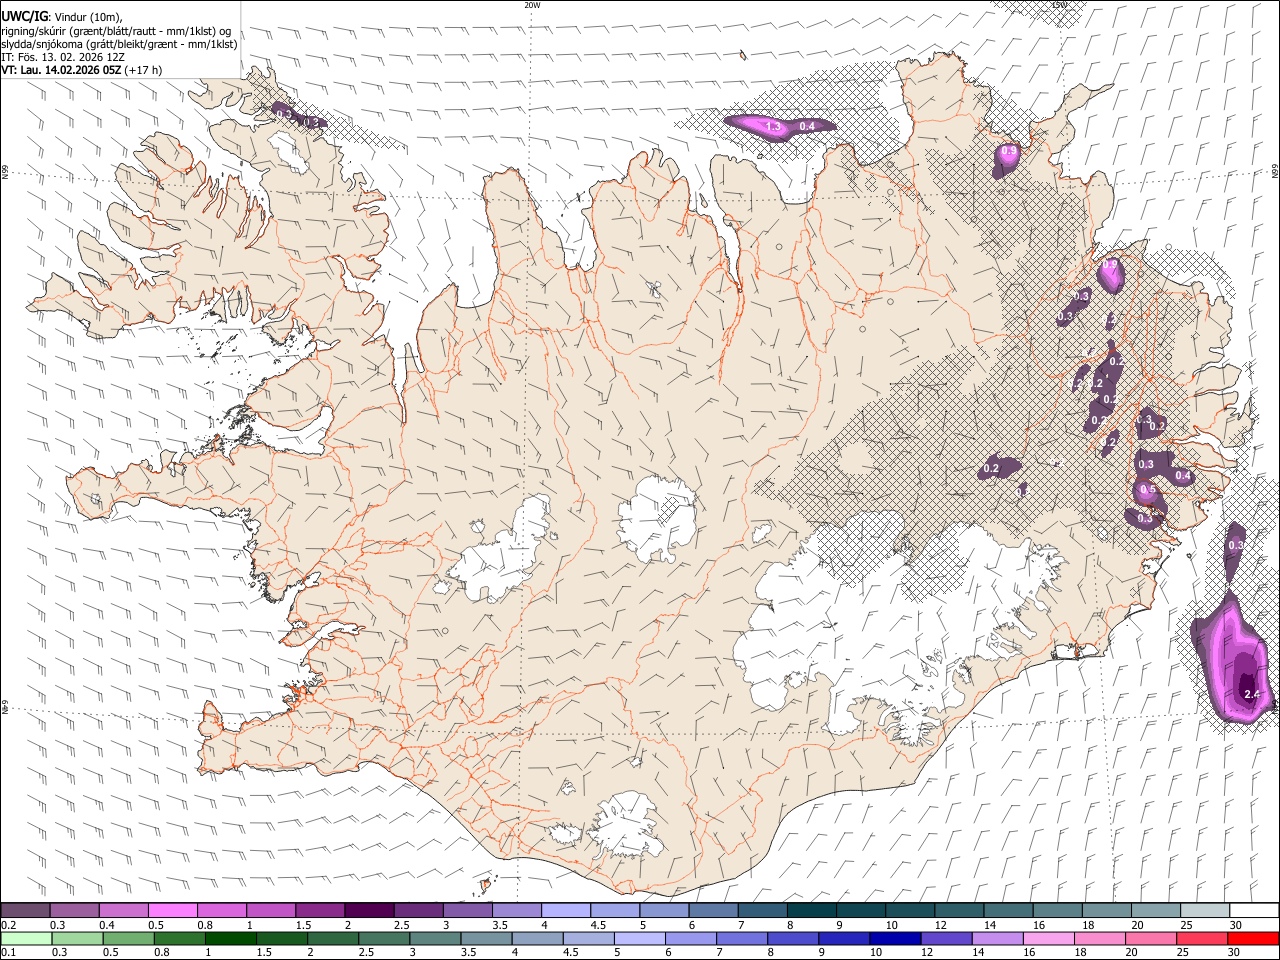Image resolution: width=1280 pixels, height=960 pixels.
Task: Click the '(+17 h)' forecast offset text
Action: click(144, 70)
